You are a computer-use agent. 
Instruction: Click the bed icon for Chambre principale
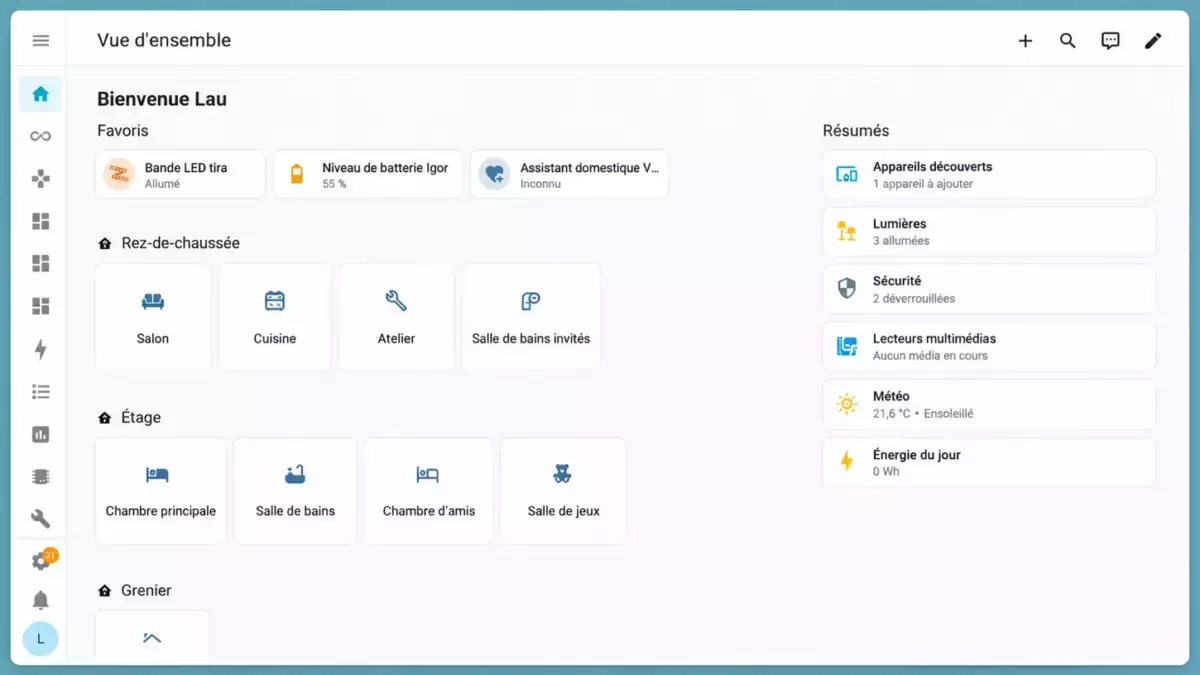[157, 474]
